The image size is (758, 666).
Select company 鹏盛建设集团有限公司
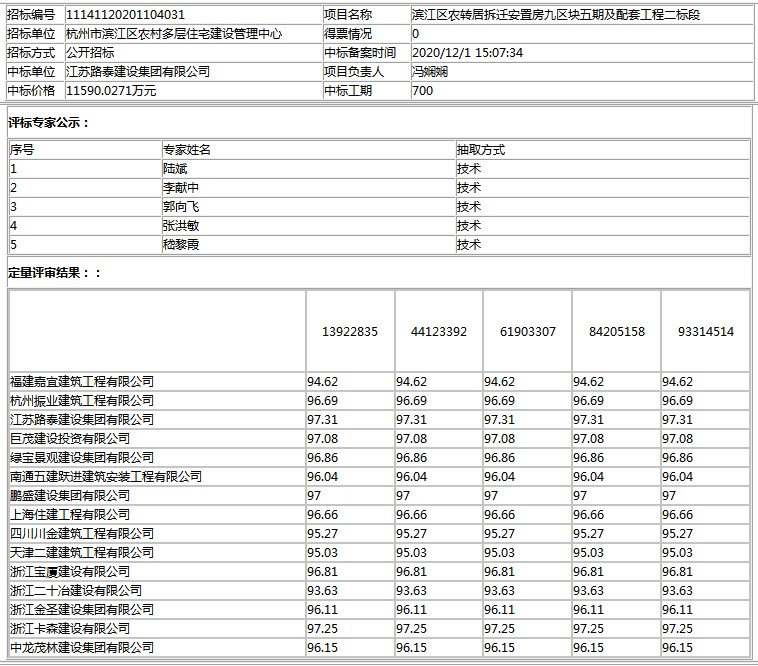point(70,495)
